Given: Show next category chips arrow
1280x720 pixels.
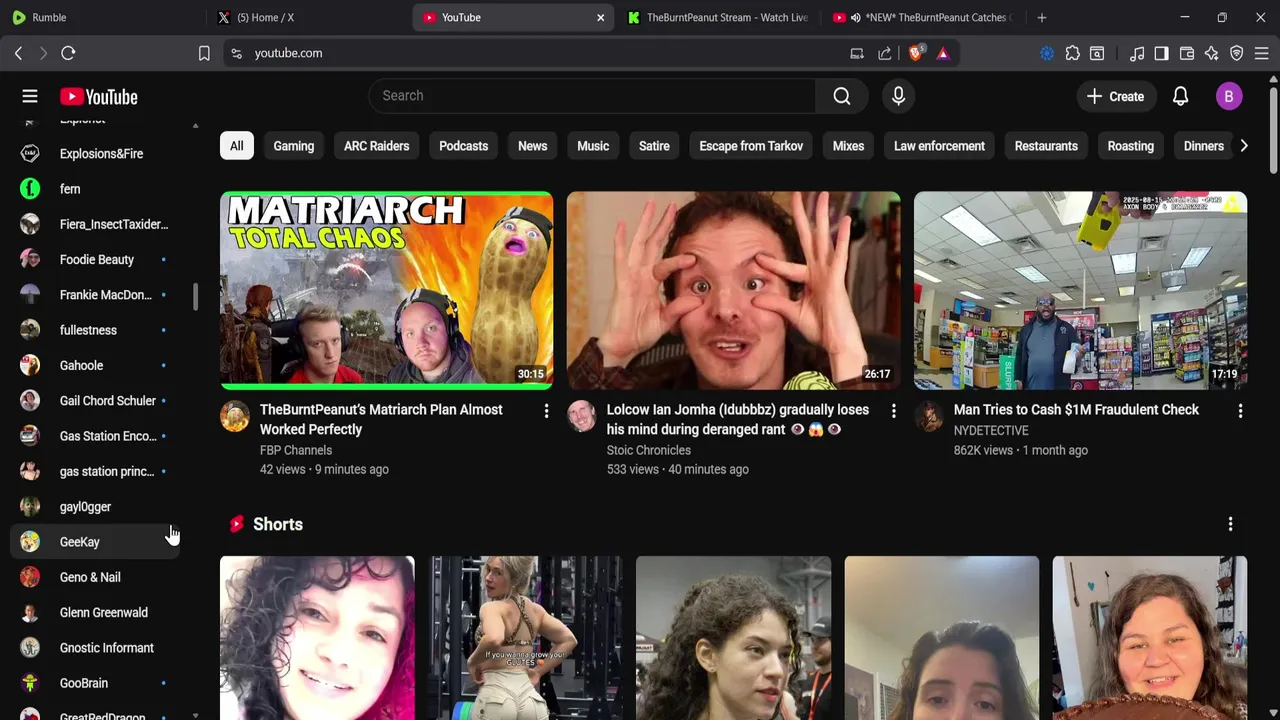Looking at the screenshot, I should [x=1243, y=146].
